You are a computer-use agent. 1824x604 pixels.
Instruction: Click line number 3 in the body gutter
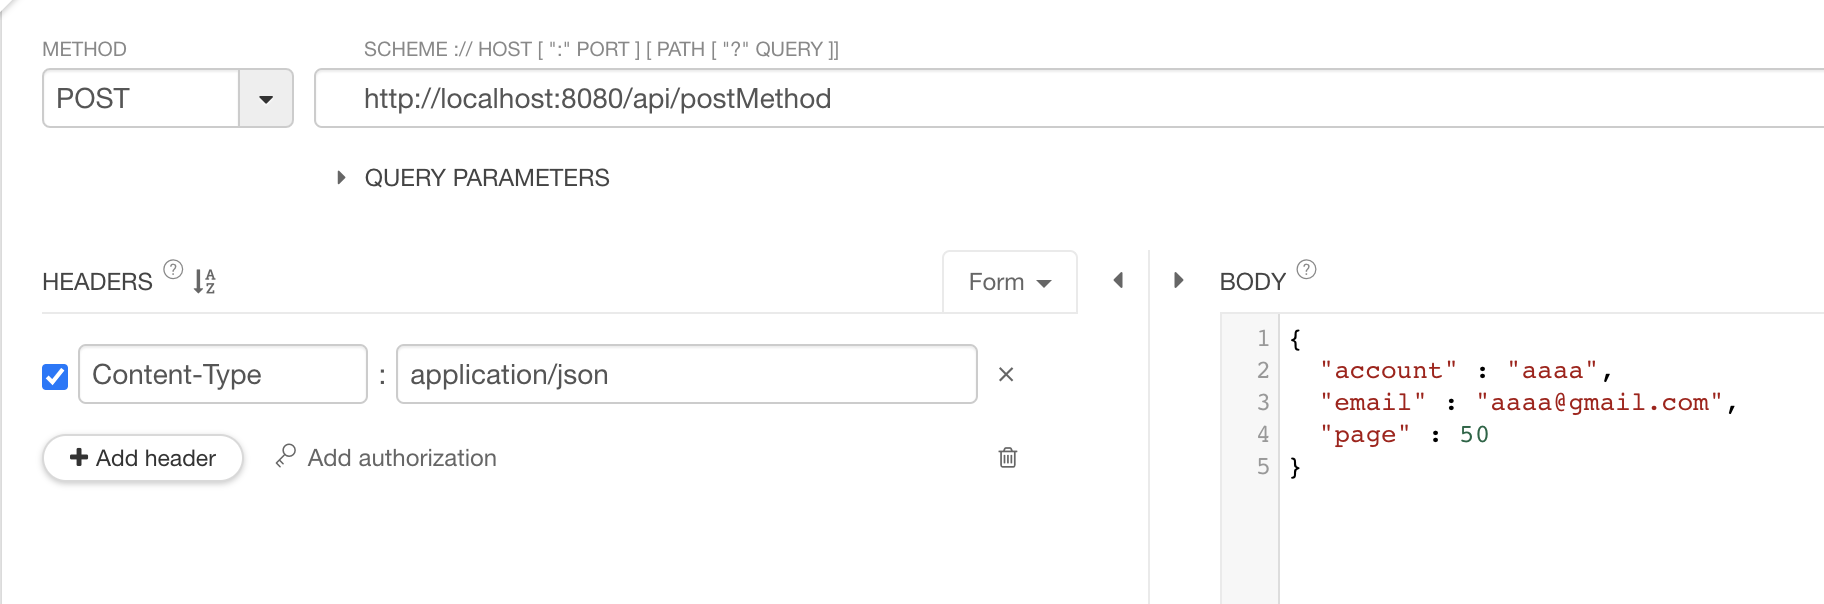(1263, 402)
